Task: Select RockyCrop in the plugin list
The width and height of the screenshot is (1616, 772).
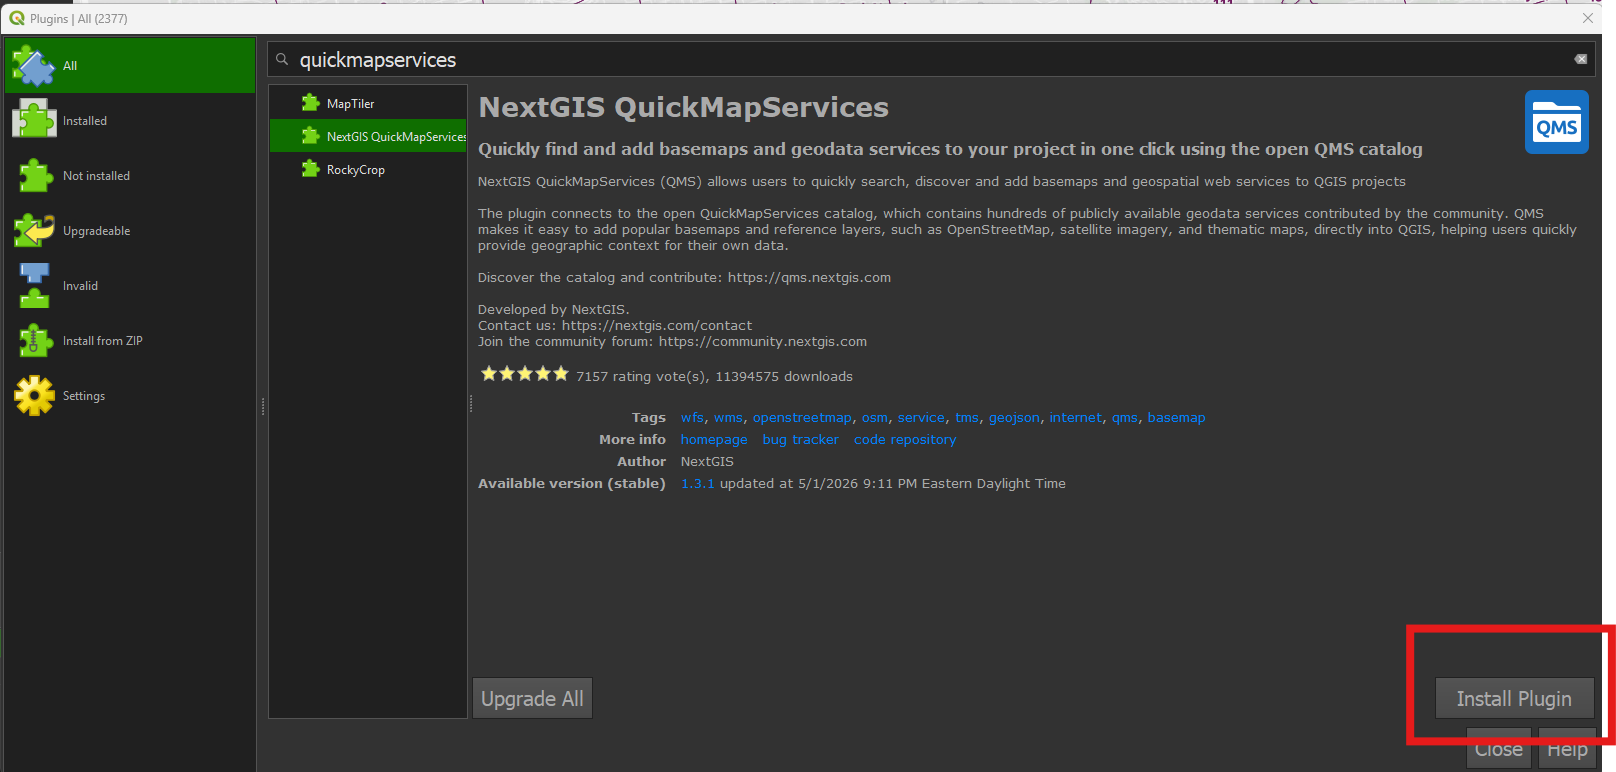Action: click(x=368, y=170)
